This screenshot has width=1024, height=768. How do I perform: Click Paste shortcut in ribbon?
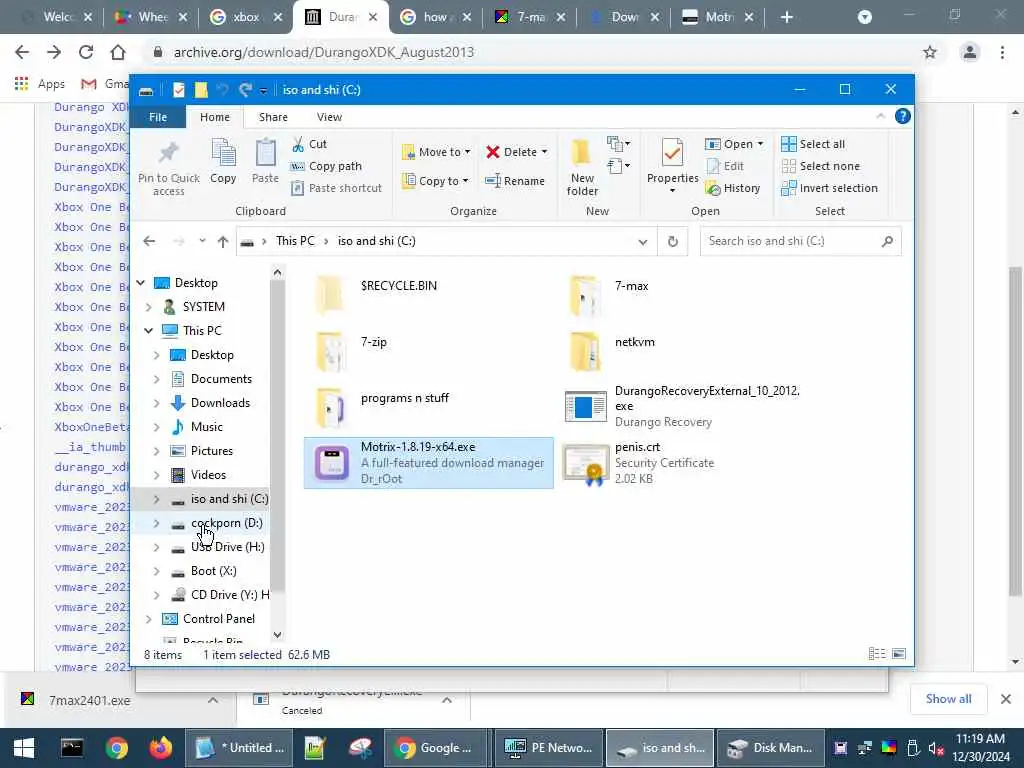click(x=337, y=188)
